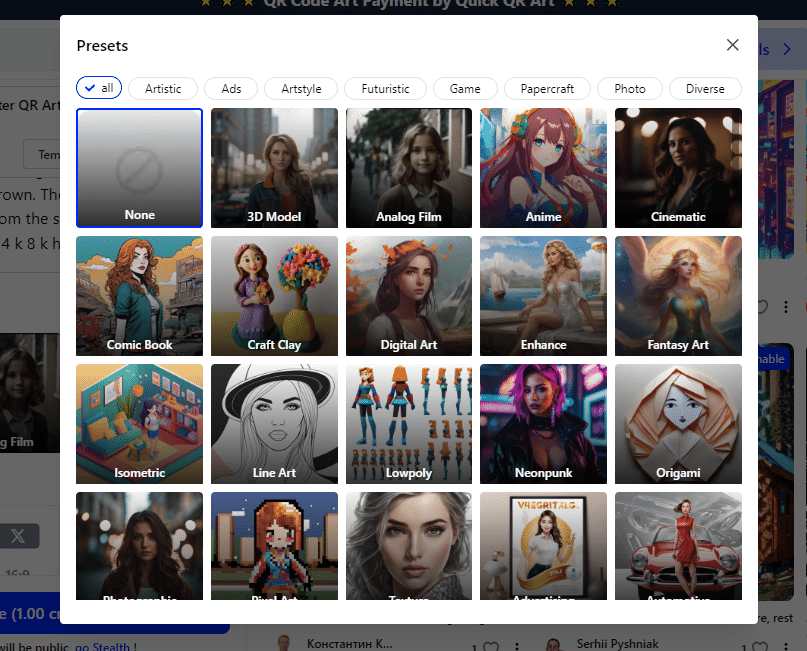Choose the Photographic portrait preset
Screen dimensions: 807x651
139,546
